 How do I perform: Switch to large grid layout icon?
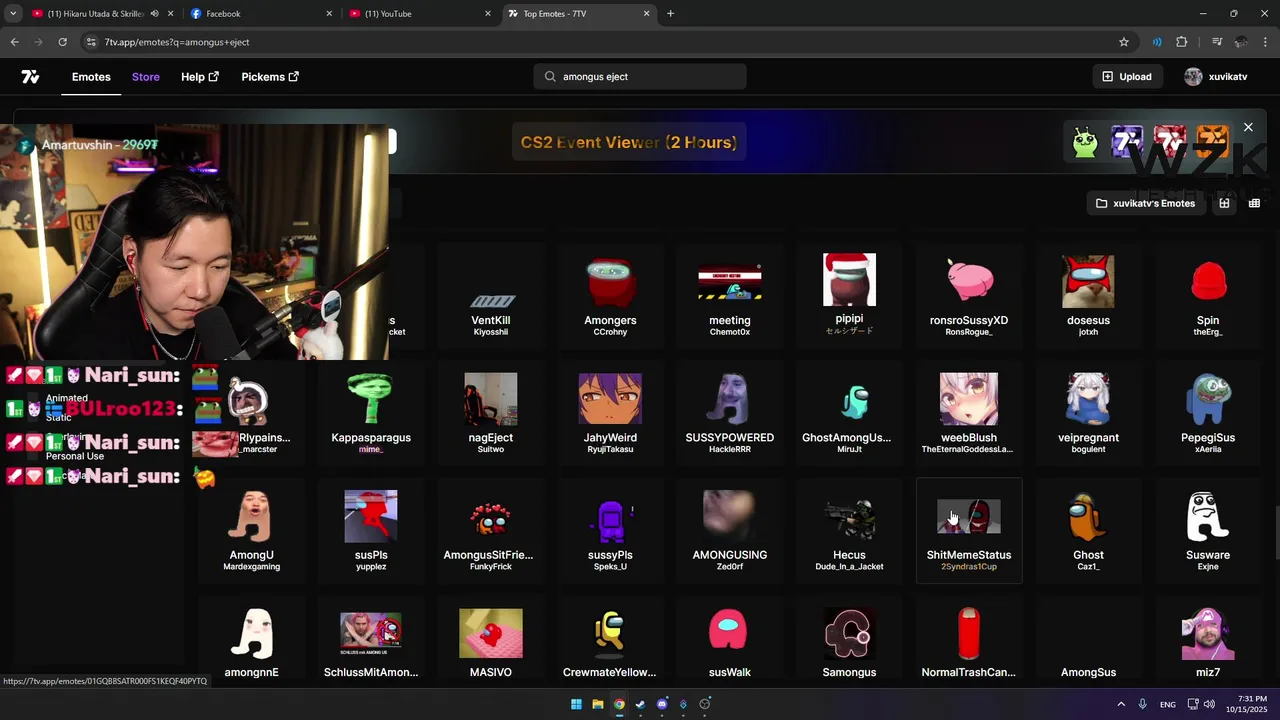(x=1224, y=203)
